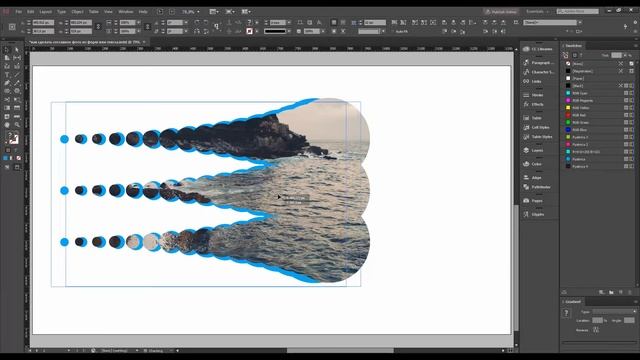
Task: Select the Scissors tool
Action: click(7, 100)
